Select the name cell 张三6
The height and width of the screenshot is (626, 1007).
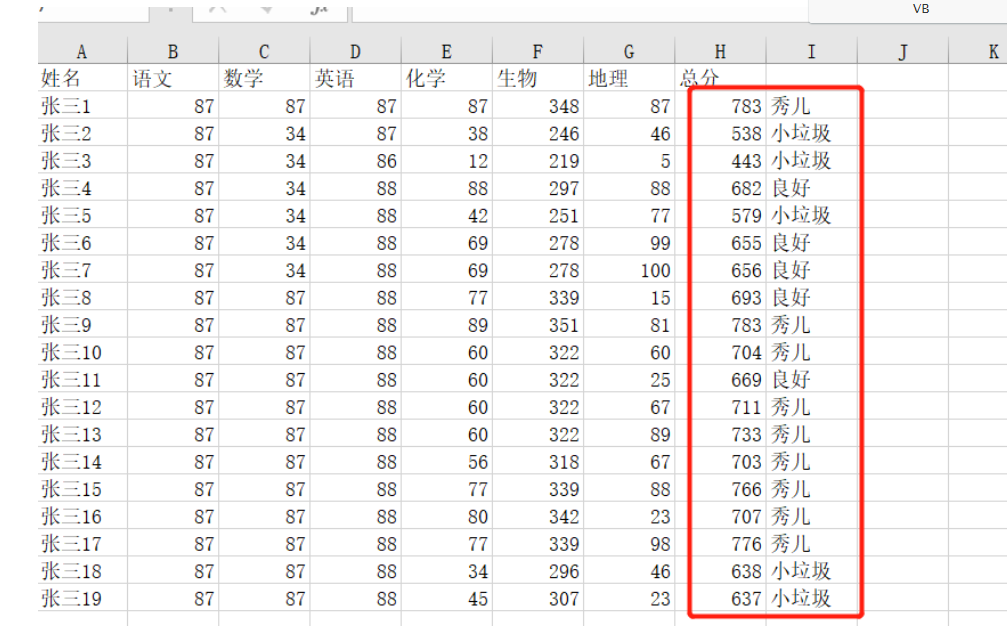pos(83,242)
